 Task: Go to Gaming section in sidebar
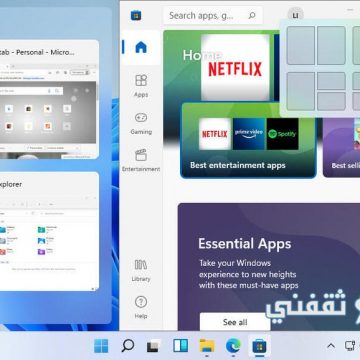coord(141,123)
